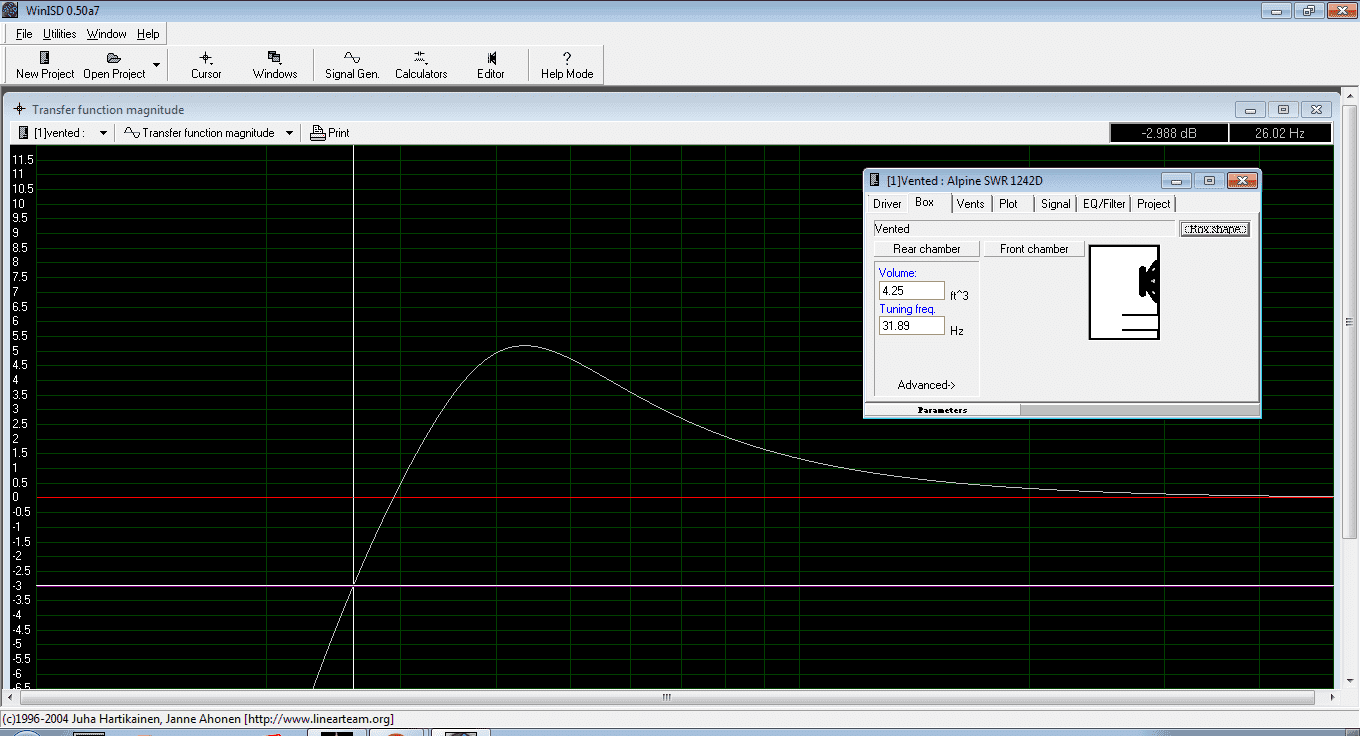Activate the Cursor tool

206,65
